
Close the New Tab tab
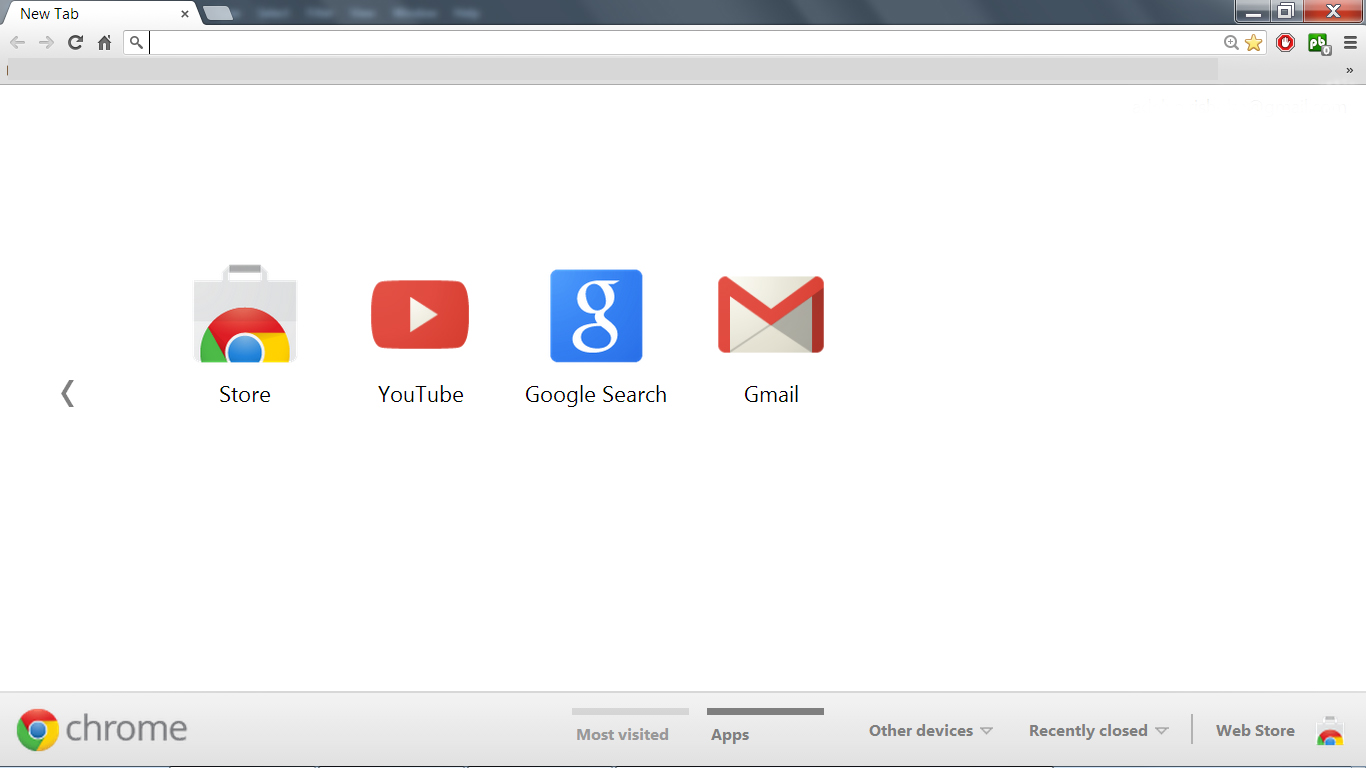pyautogui.click(x=184, y=14)
